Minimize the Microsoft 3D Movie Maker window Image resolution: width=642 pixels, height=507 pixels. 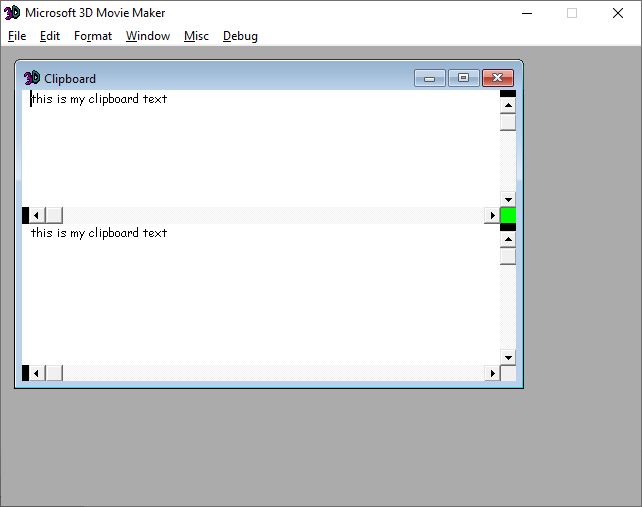pos(527,13)
